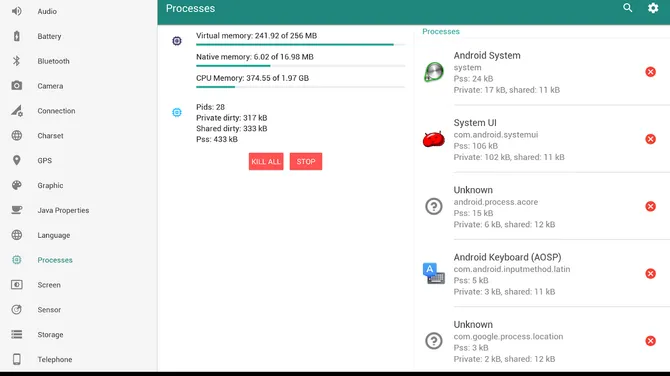The height and width of the screenshot is (376, 670).
Task: Click the Audio speaker icon in sidebar
Action: pos(17,11)
